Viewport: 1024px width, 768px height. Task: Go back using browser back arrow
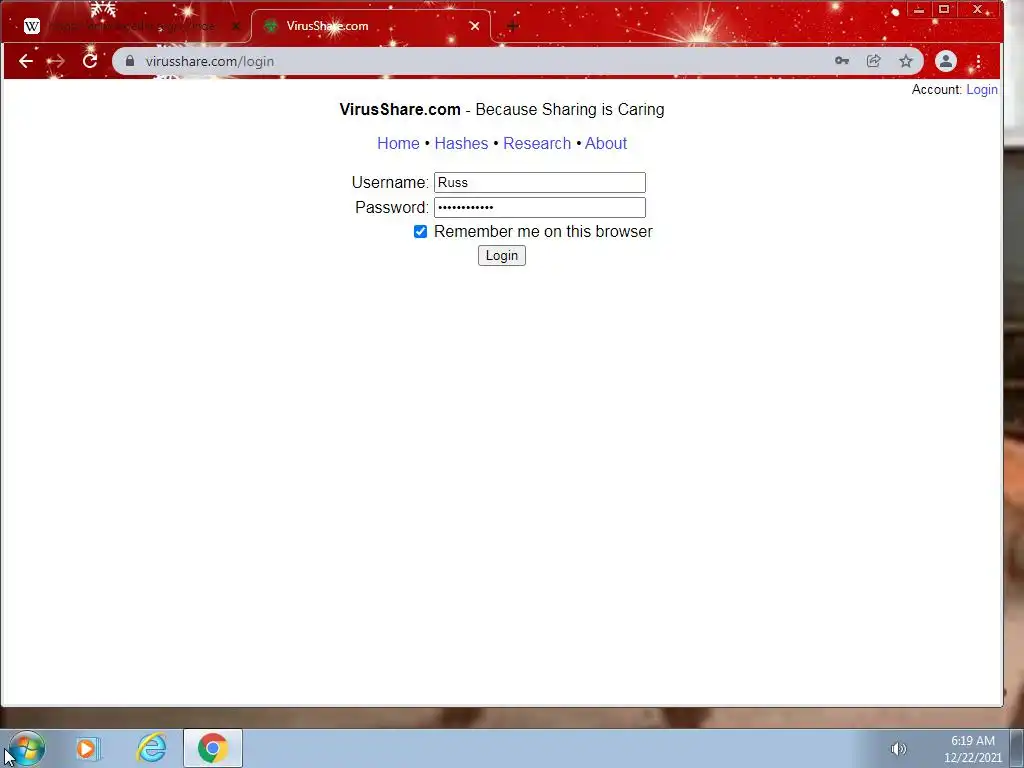[x=25, y=61]
